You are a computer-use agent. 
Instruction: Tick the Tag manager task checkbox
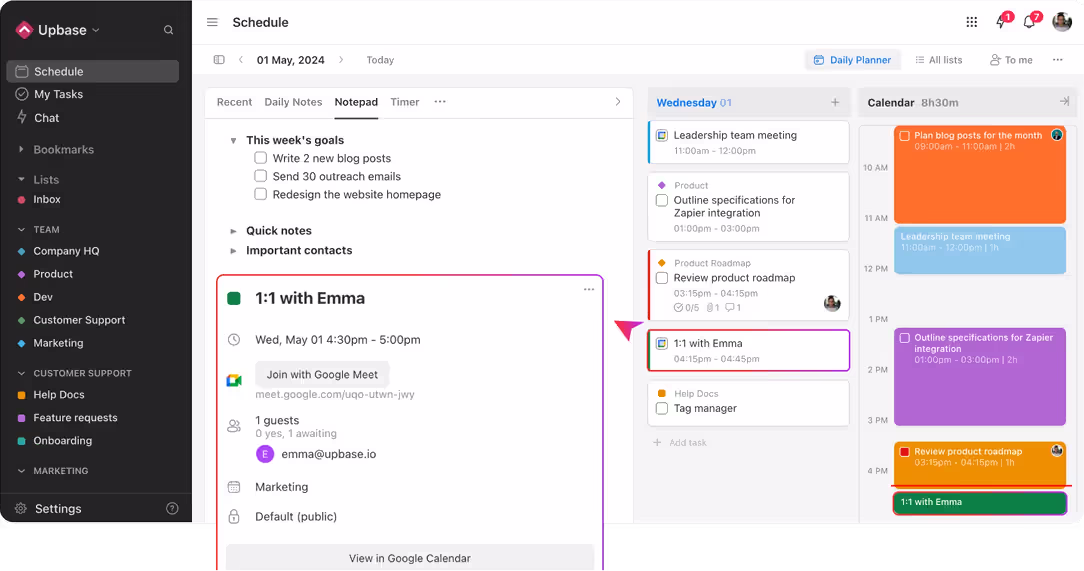pyautogui.click(x=662, y=408)
